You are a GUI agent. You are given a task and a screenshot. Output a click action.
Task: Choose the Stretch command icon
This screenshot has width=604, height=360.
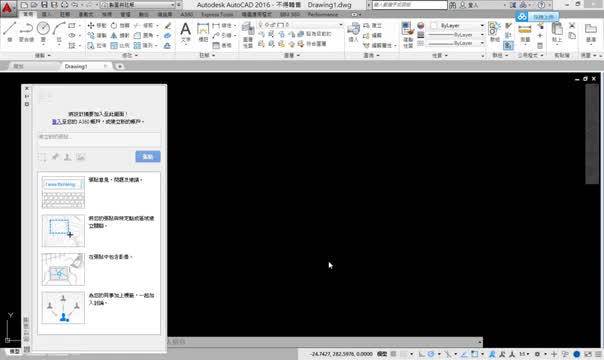91,45
